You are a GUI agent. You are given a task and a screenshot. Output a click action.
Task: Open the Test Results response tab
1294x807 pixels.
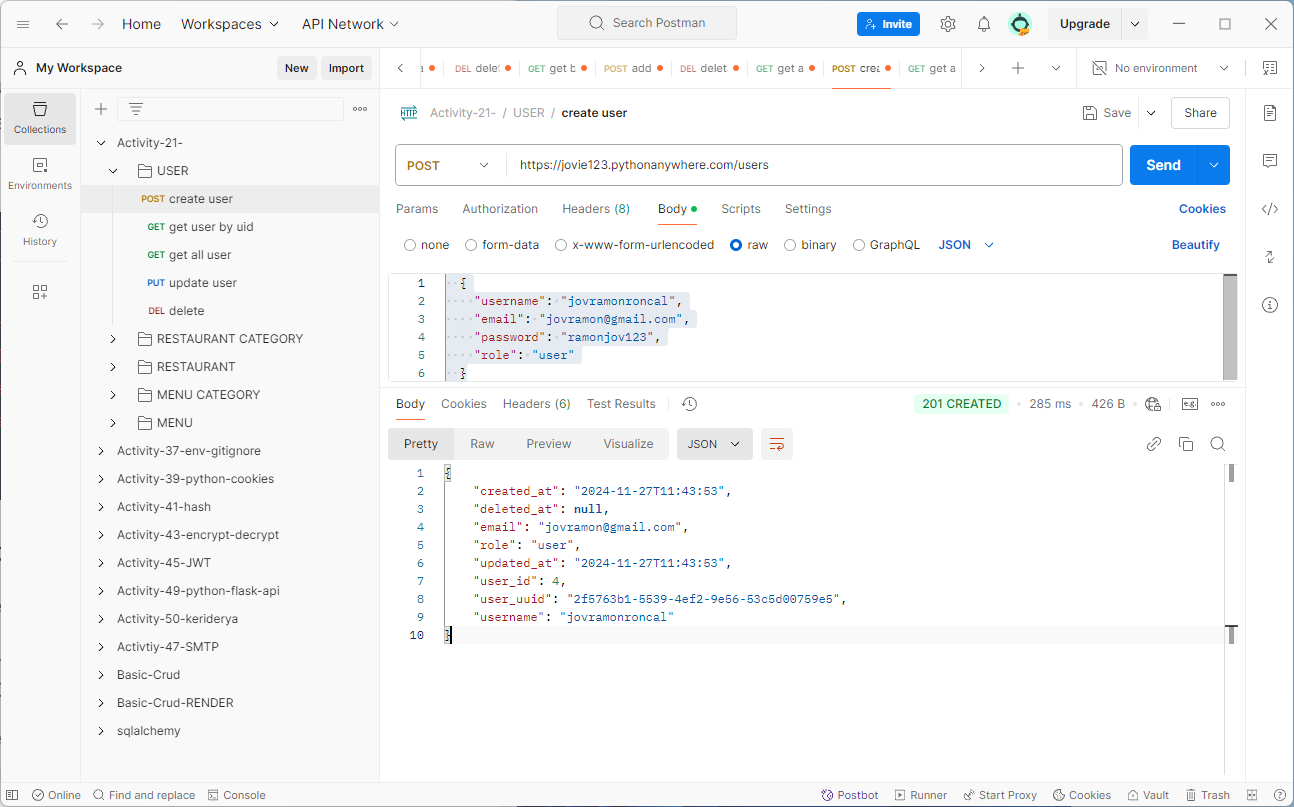621,404
